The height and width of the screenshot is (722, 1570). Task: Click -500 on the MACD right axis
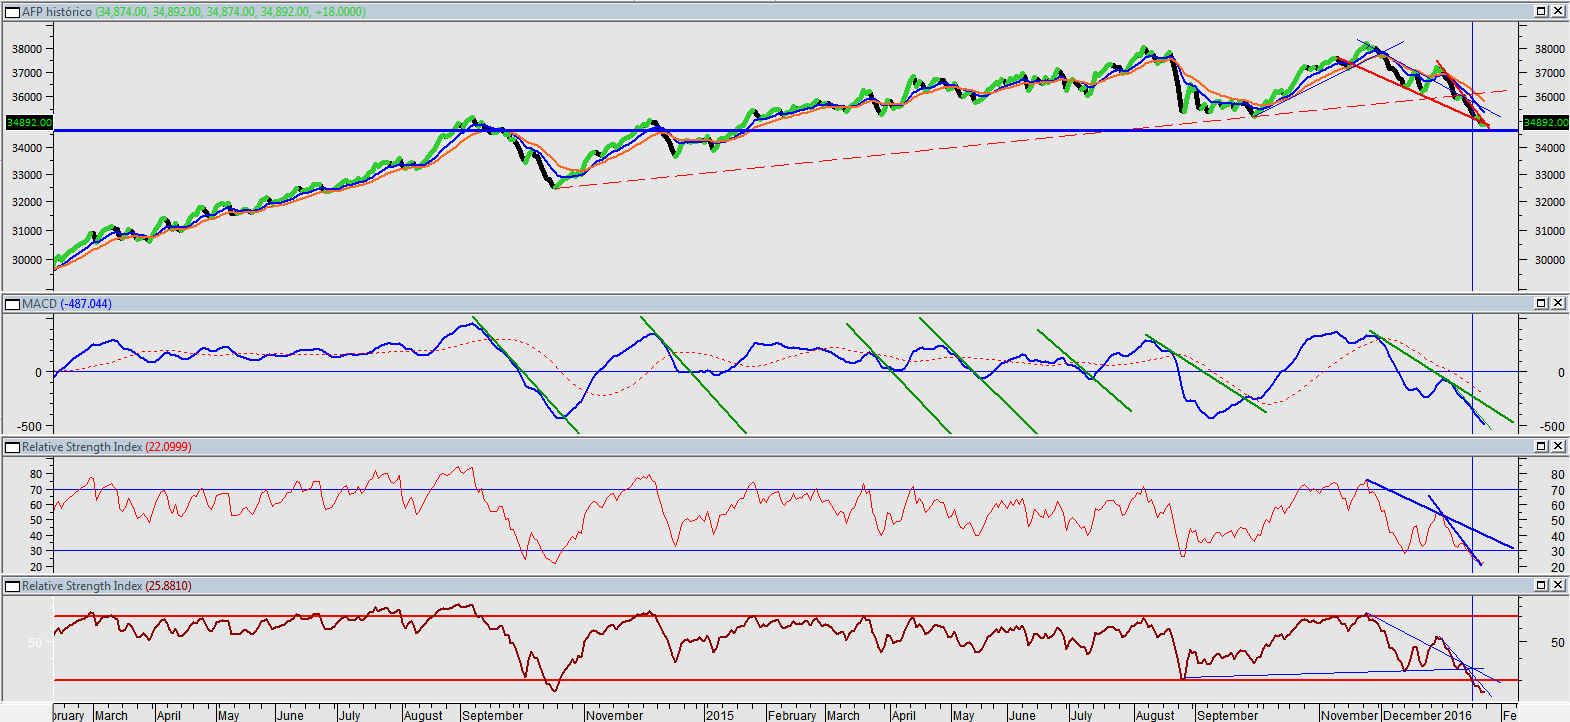(1551, 427)
